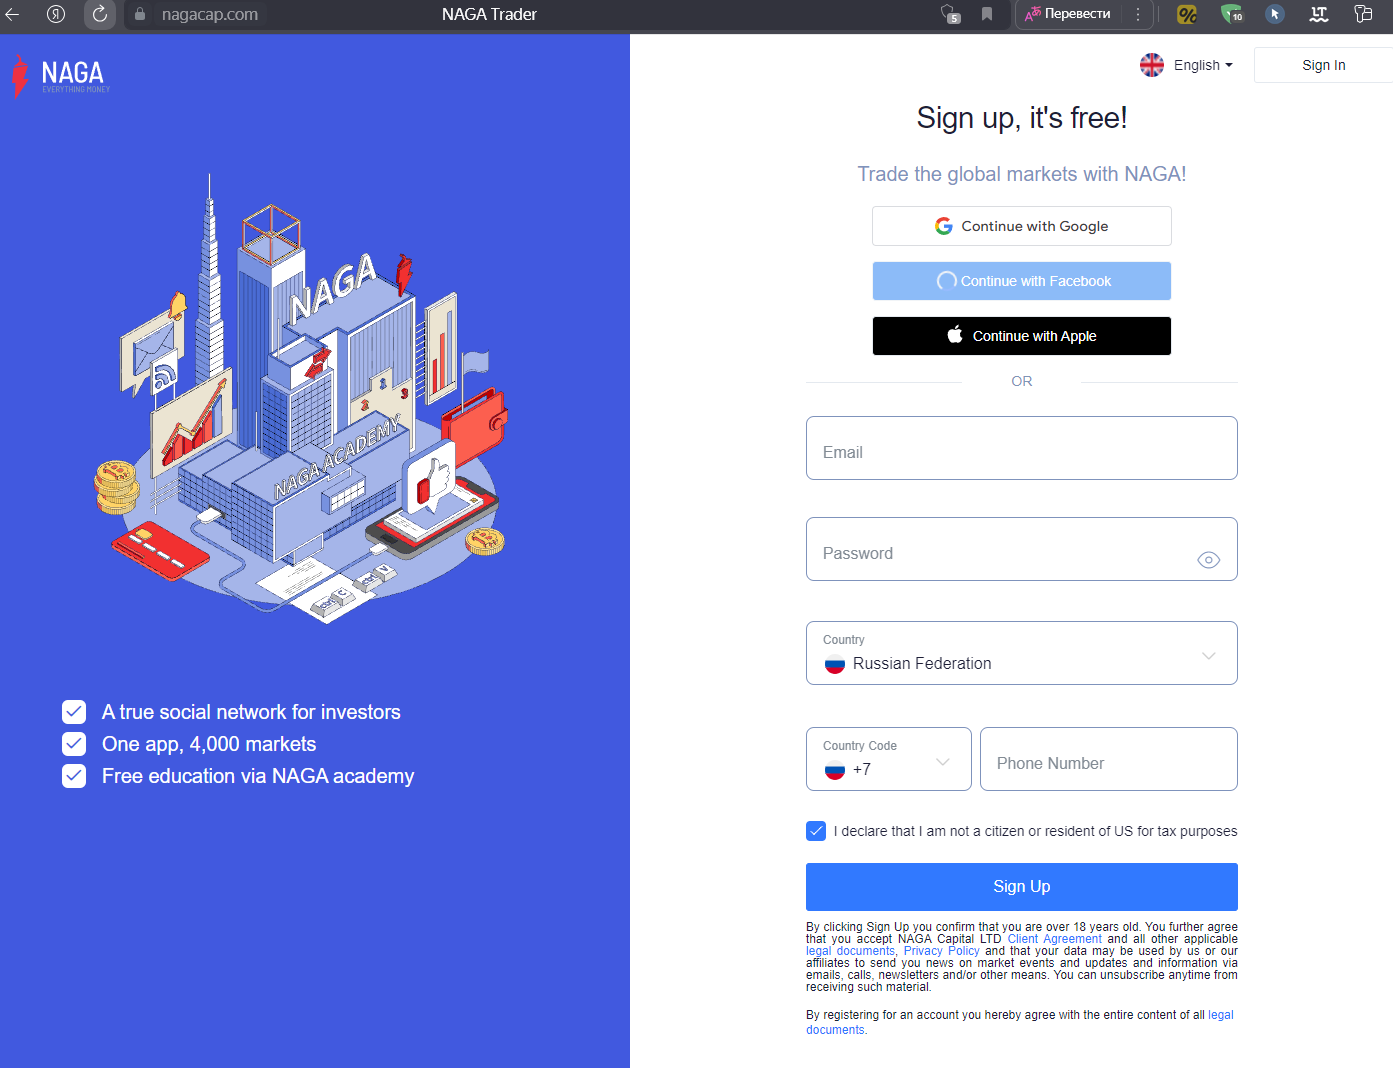Expand the Country Code +7 dropdown
Screen dimensions: 1393x1068
pyautogui.click(x=889, y=759)
